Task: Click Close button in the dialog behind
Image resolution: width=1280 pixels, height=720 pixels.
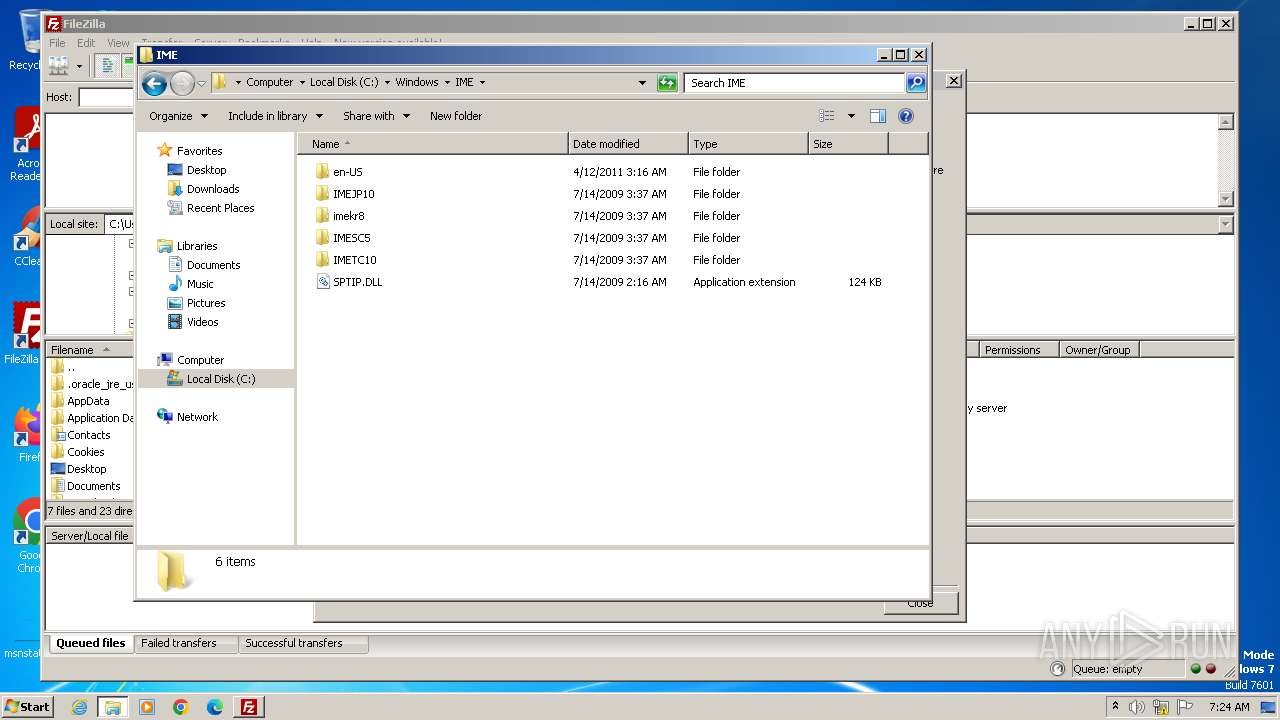Action: (x=920, y=603)
